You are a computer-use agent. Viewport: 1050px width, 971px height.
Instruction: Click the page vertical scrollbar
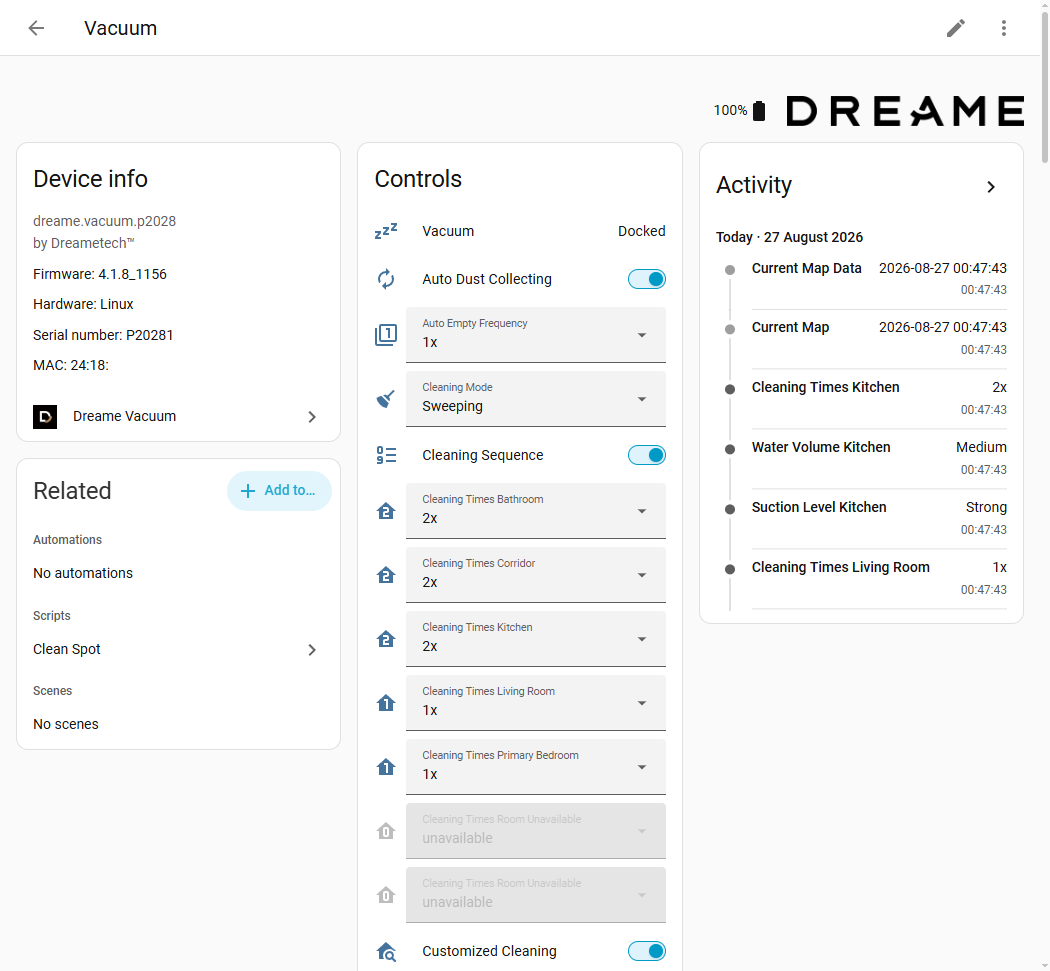click(1044, 87)
